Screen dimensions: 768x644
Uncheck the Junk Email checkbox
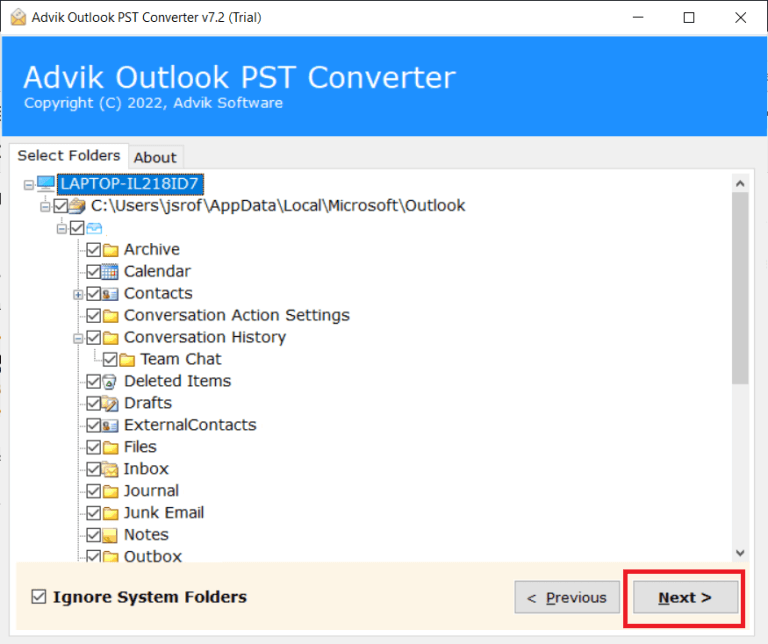[x=94, y=513]
